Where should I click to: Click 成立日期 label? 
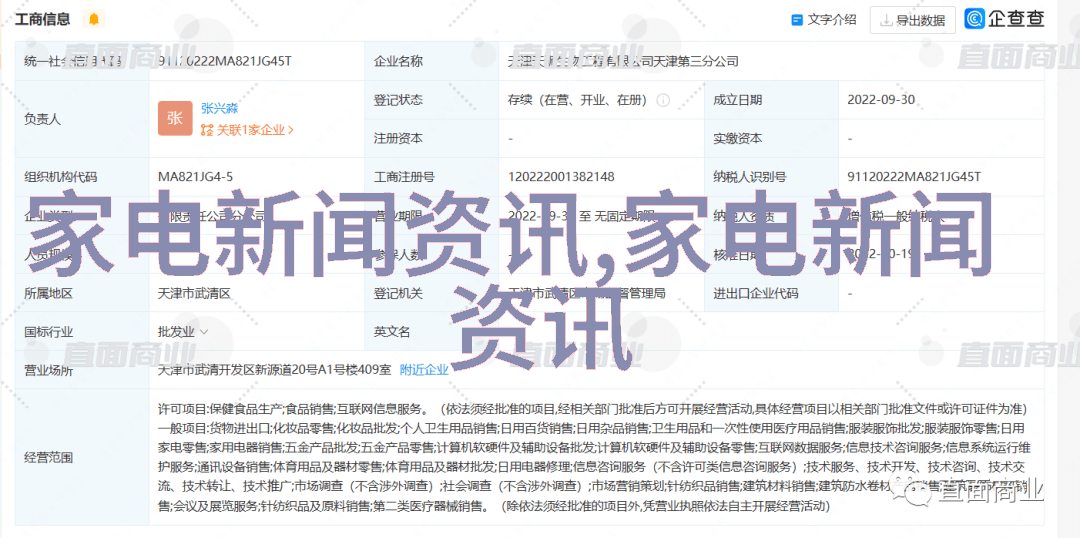738,99
